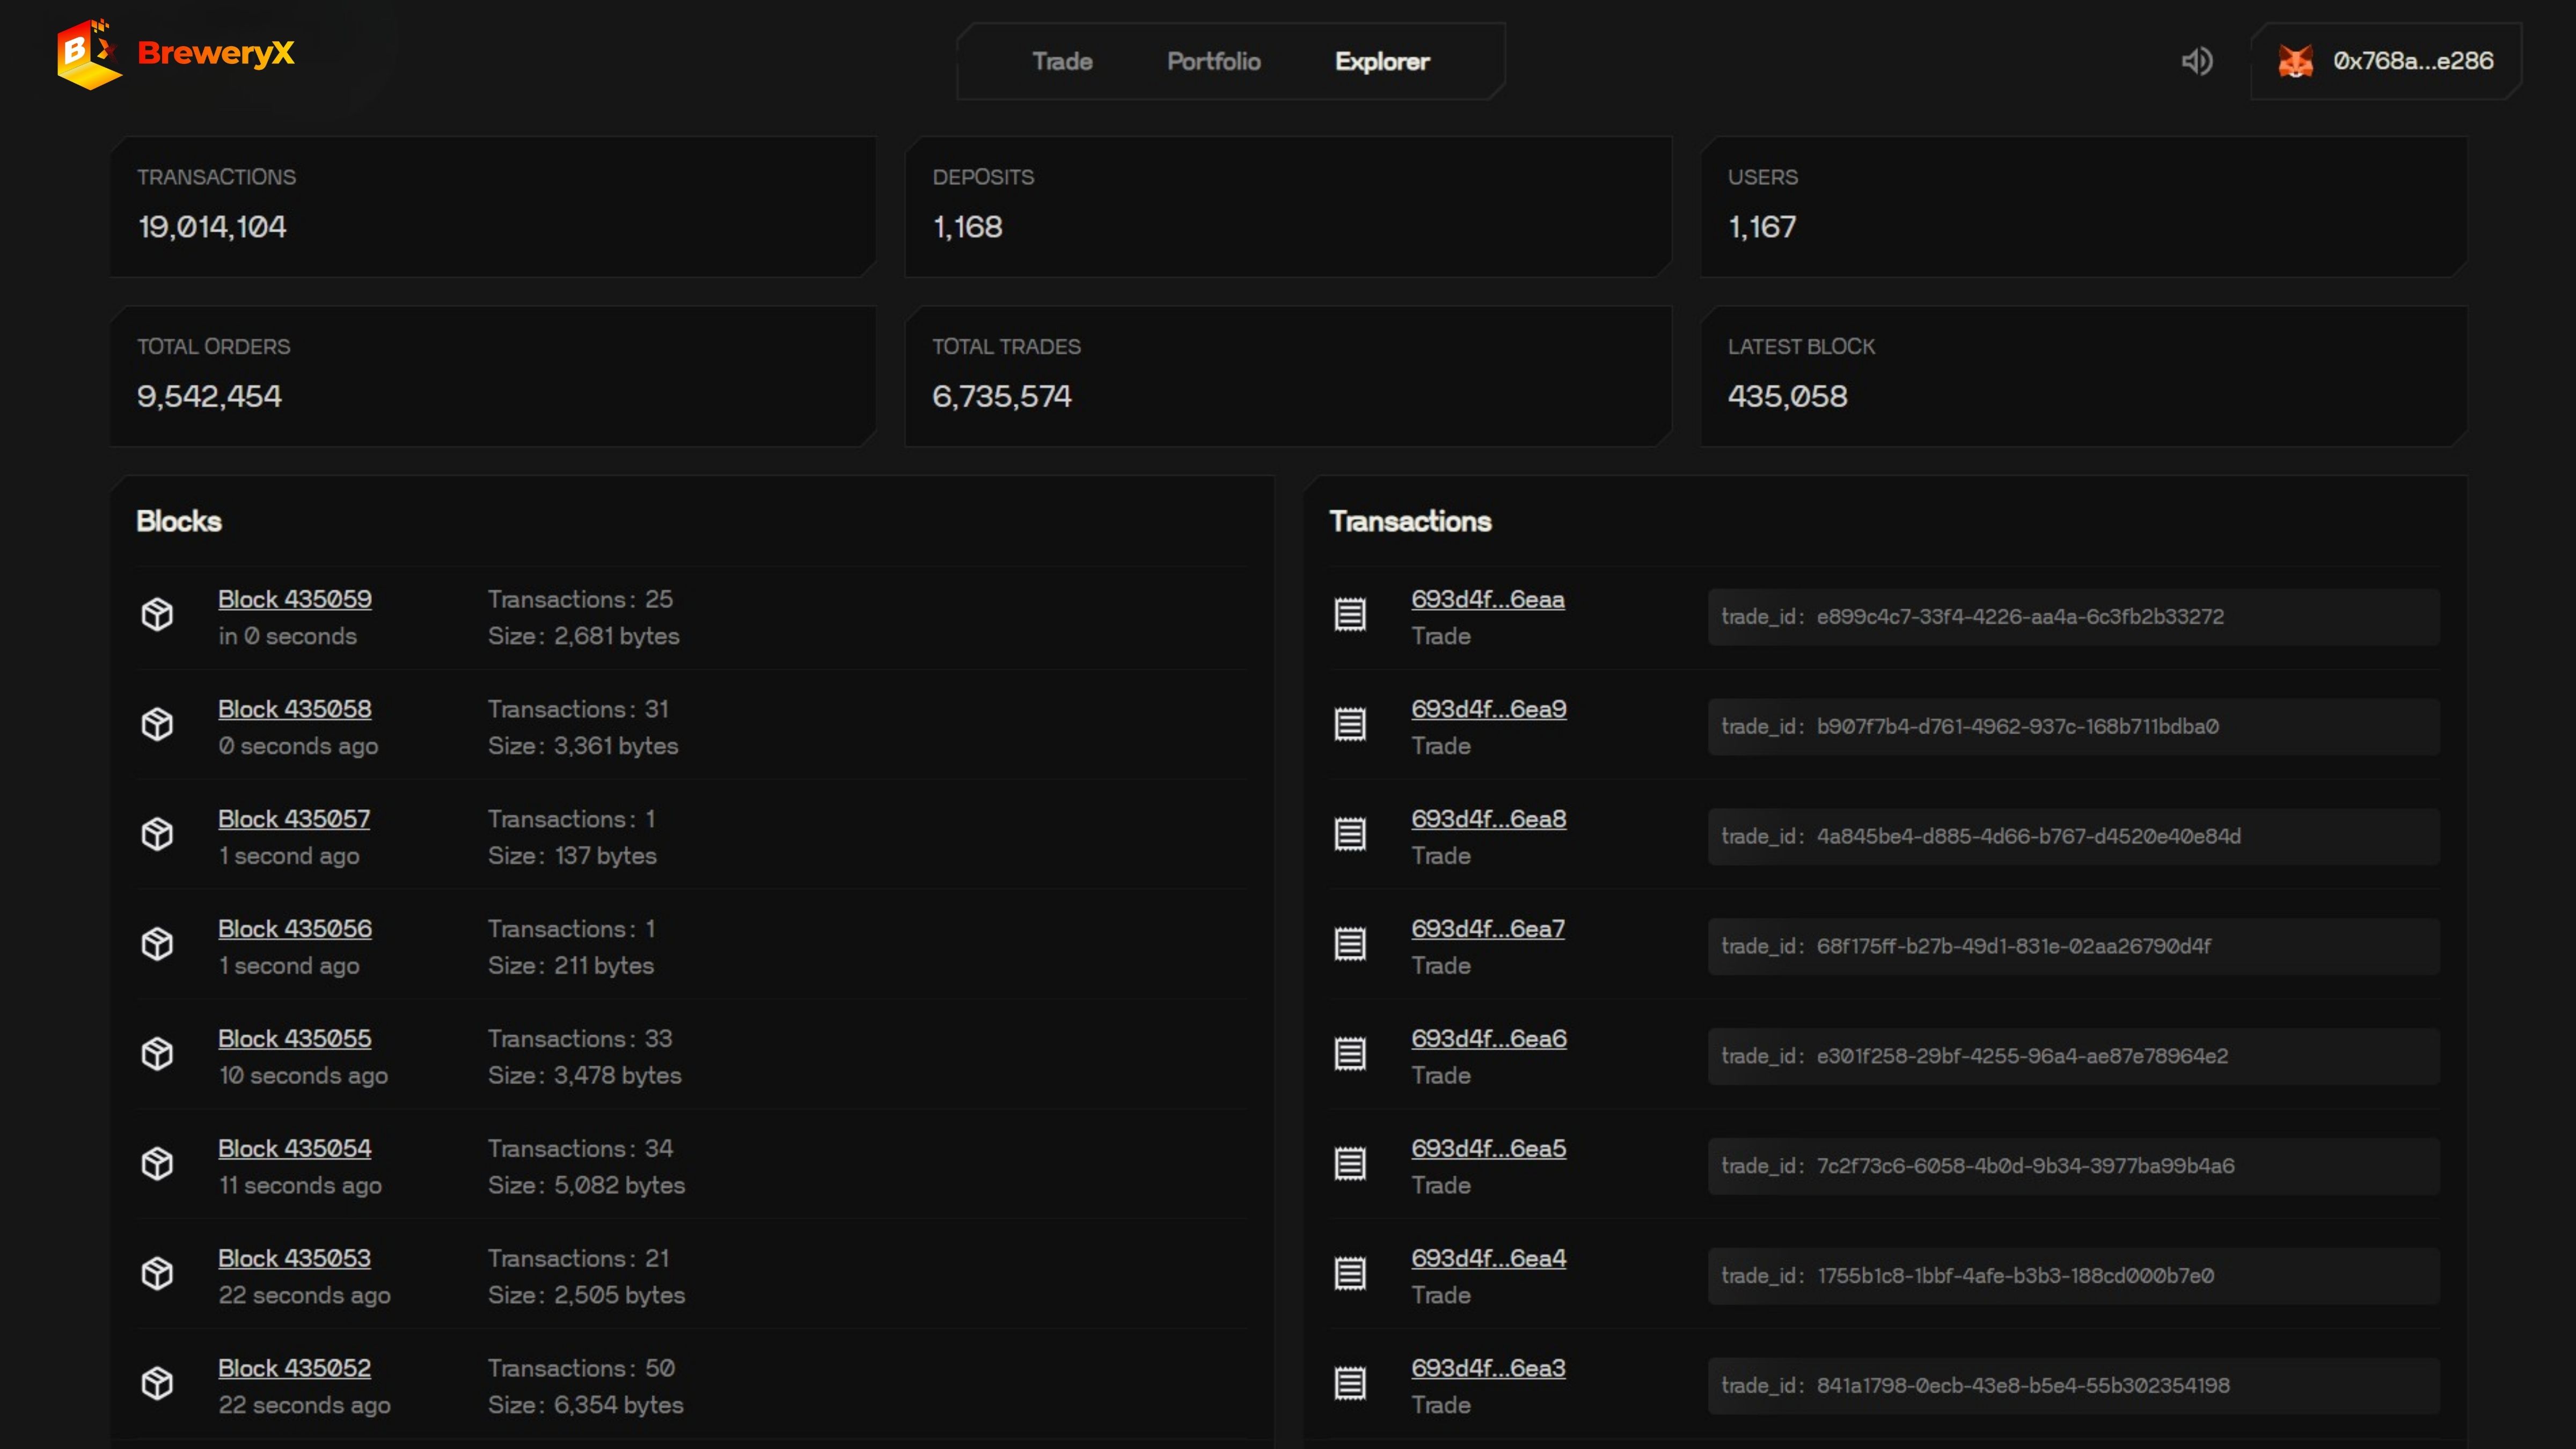
Task: Open the Portfolio tab
Action: [x=1213, y=61]
